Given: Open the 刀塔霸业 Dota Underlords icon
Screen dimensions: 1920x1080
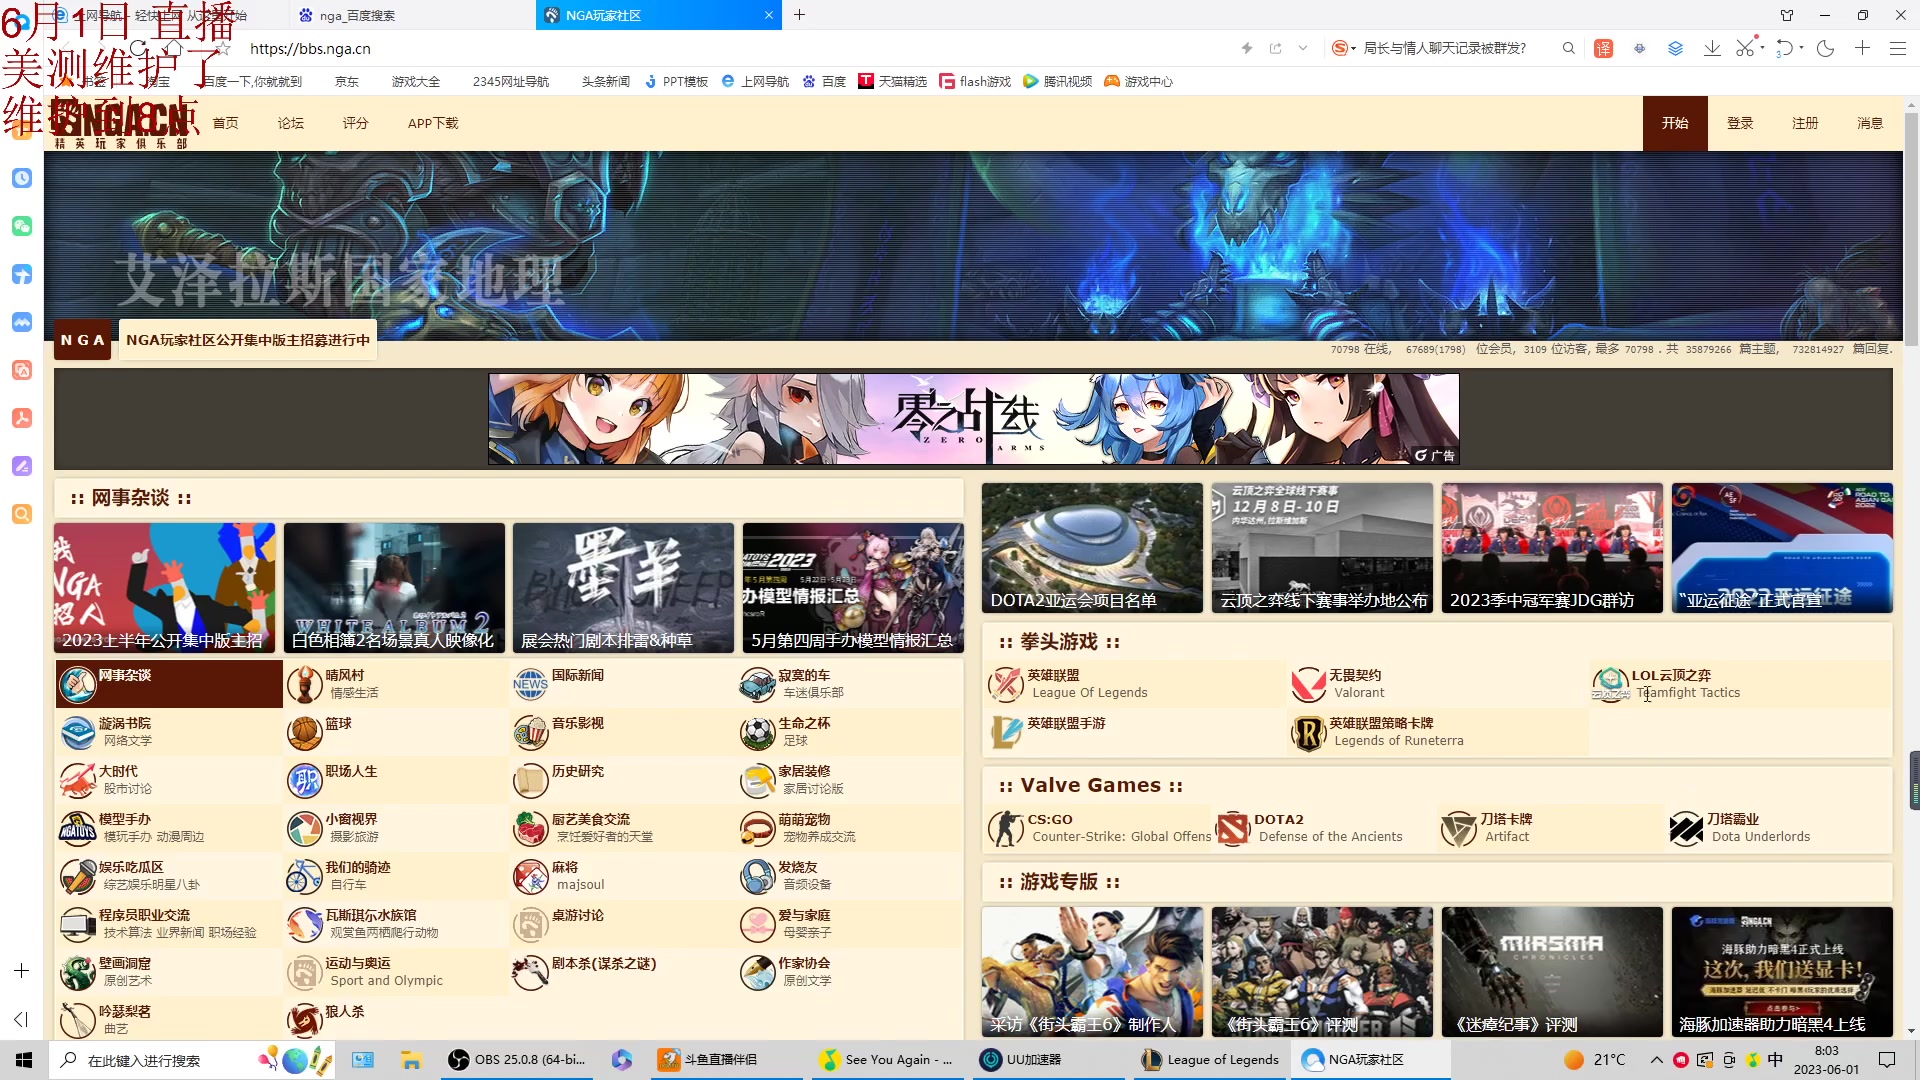Looking at the screenshot, I should point(1686,828).
